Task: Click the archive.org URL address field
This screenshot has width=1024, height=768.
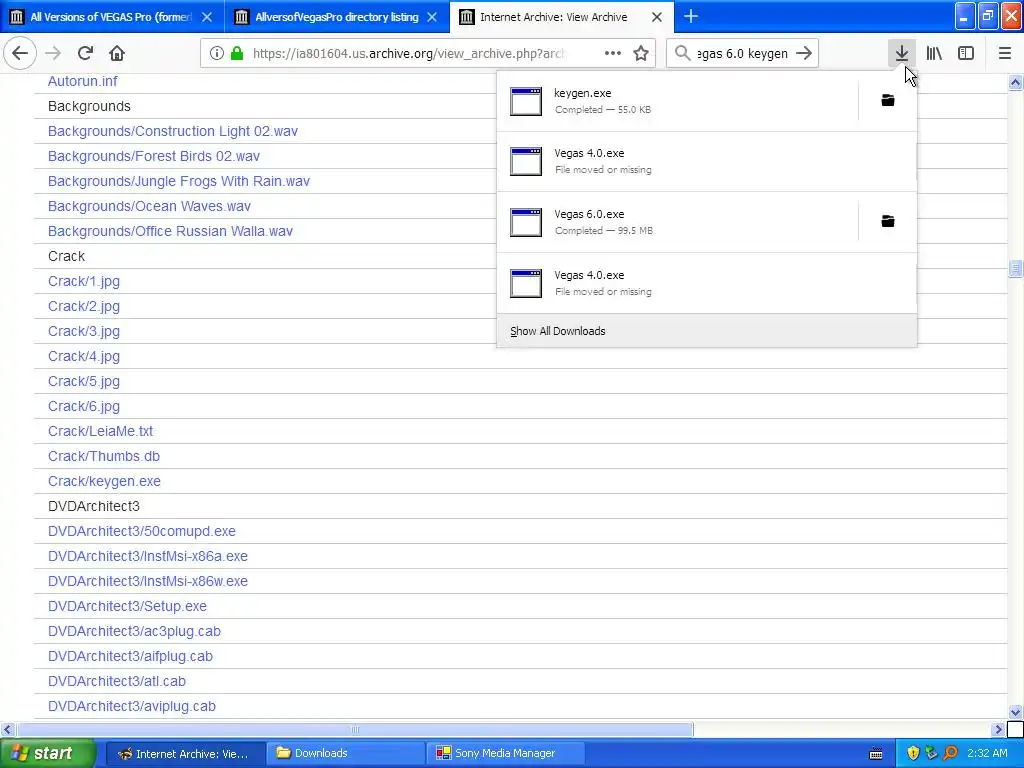Action: point(408,54)
